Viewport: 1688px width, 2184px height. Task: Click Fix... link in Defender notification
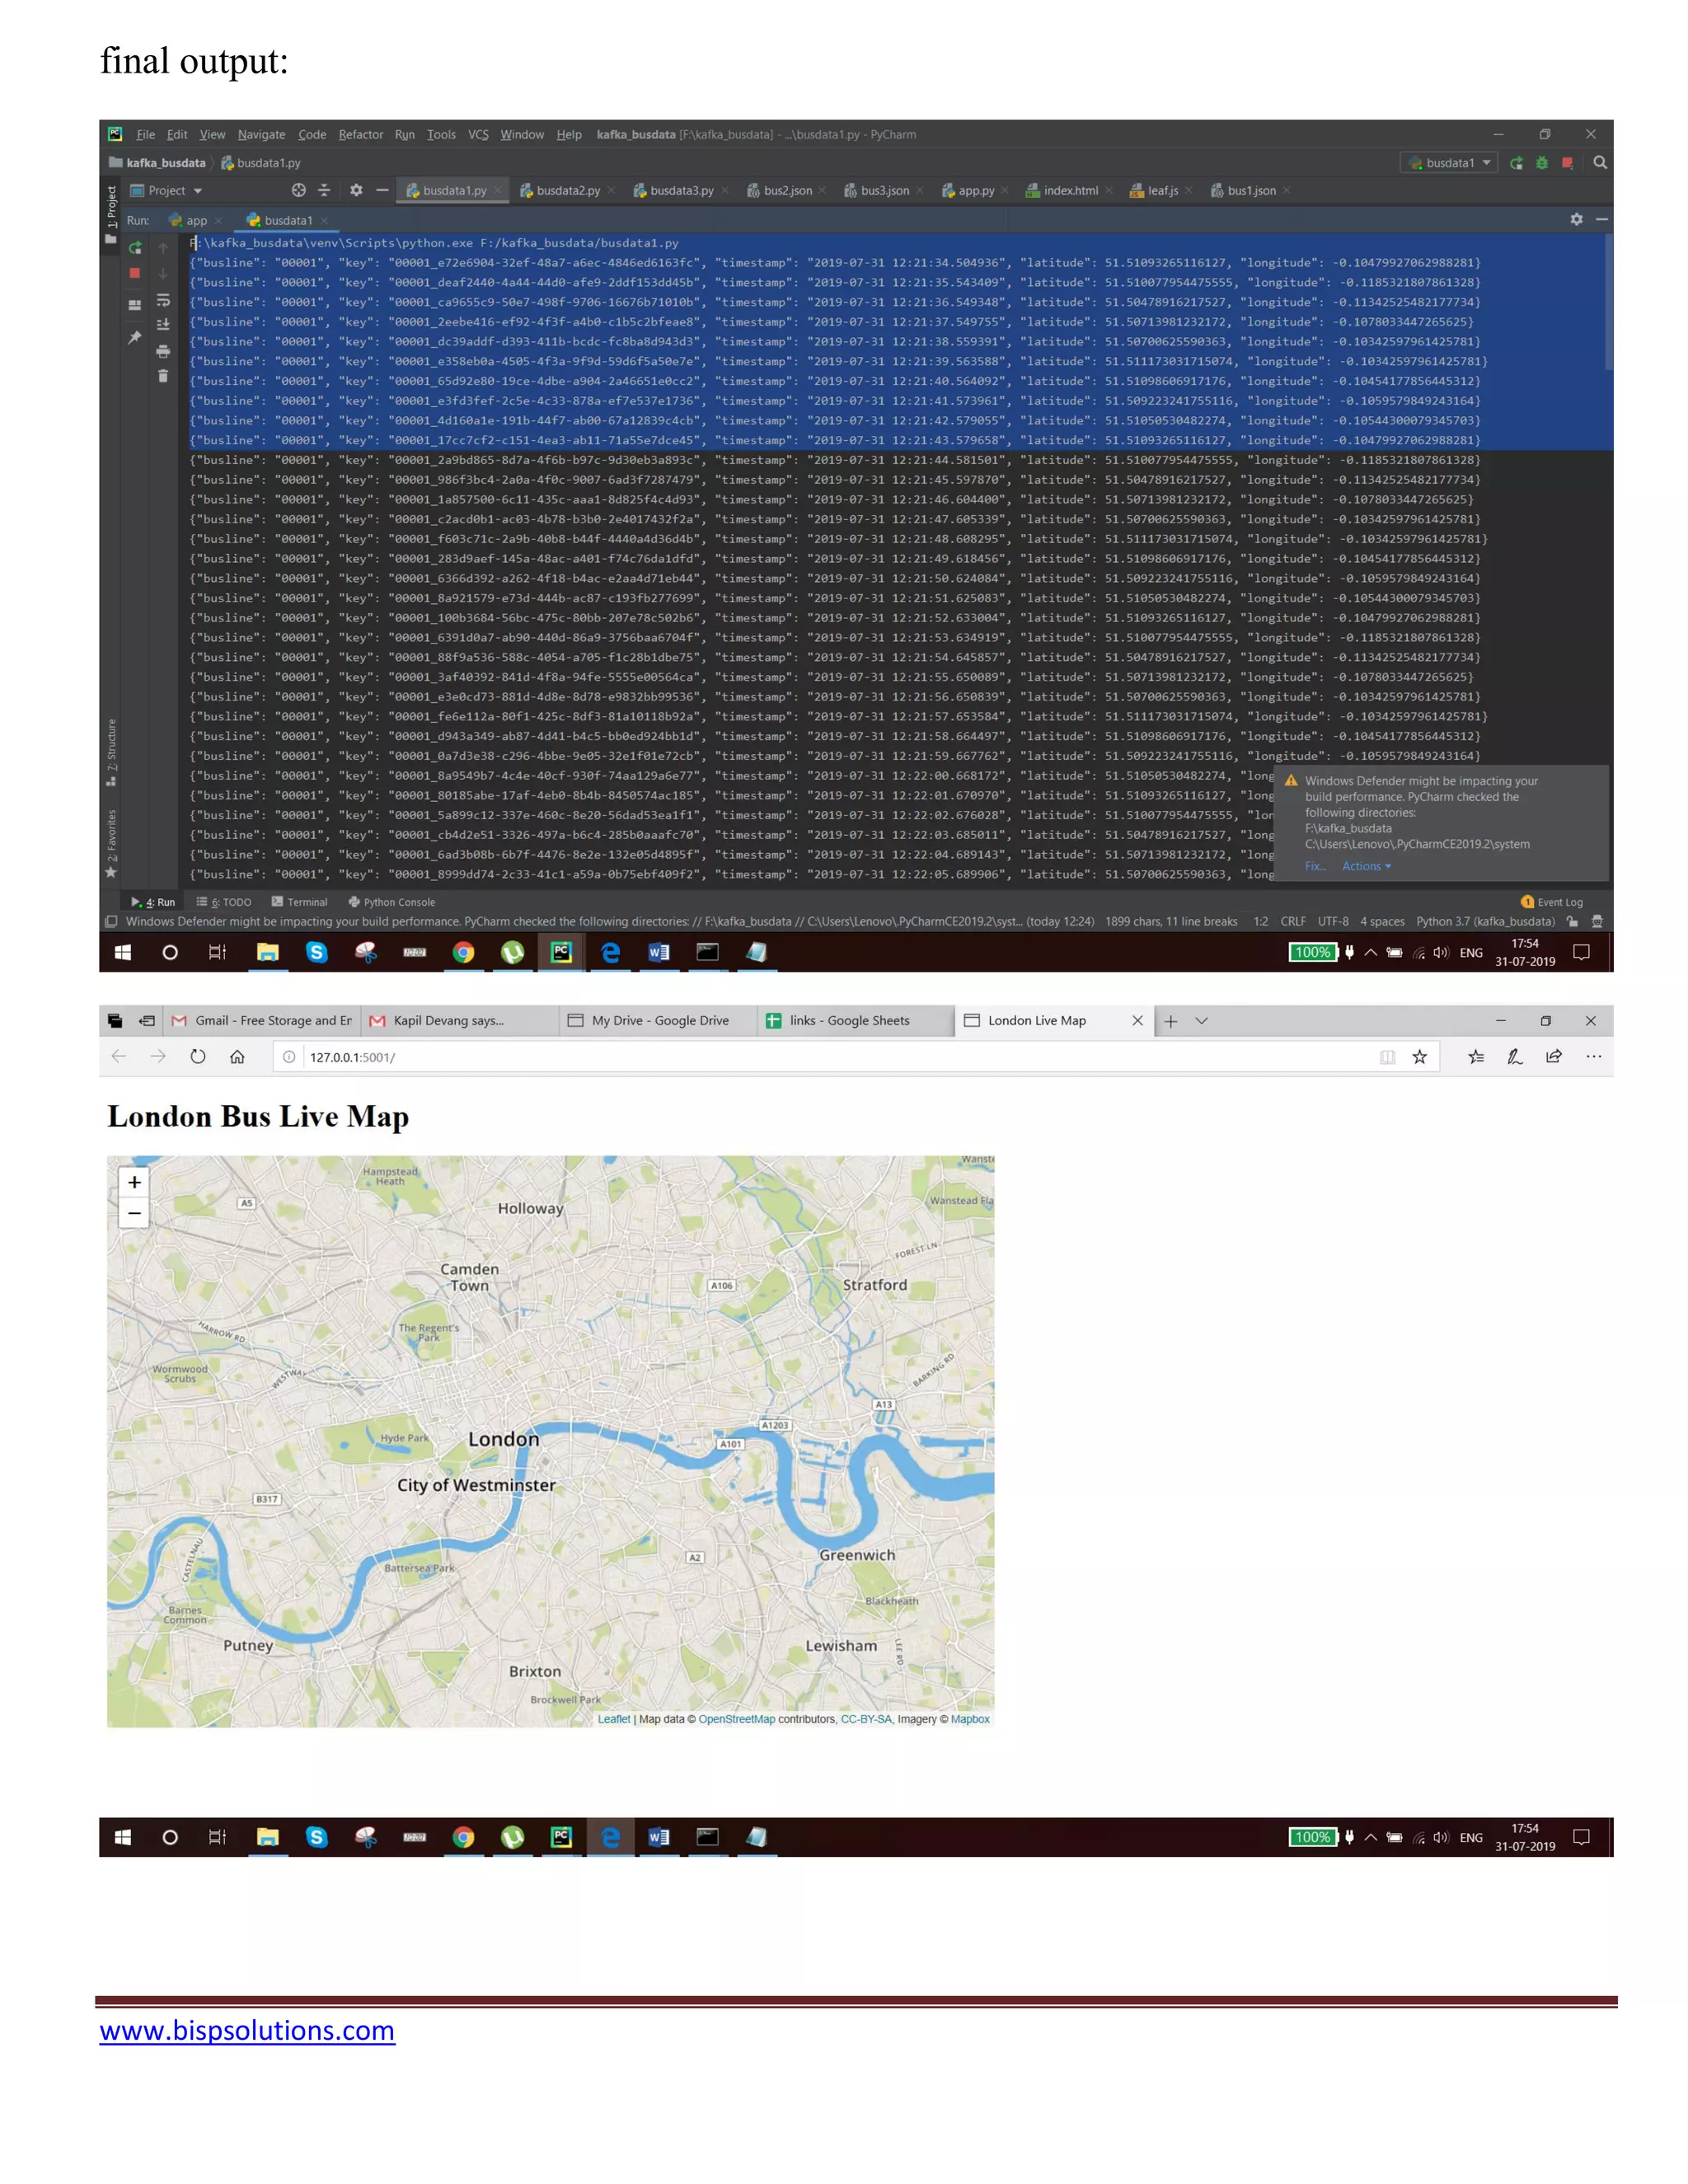[1315, 866]
